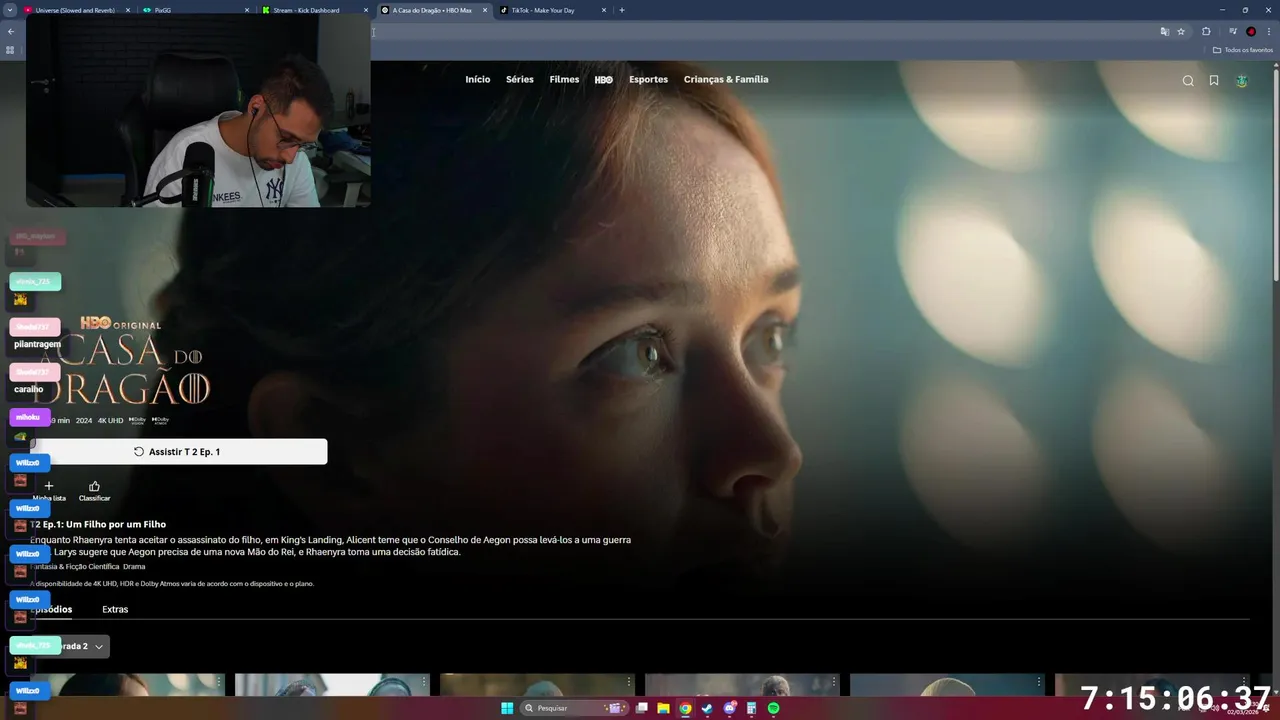Open the HBO Max search icon
The width and height of the screenshot is (1280, 720).
pos(1188,81)
